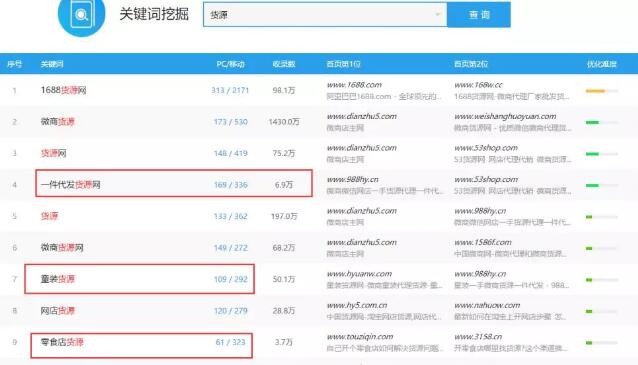This screenshot has width=638, height=365.
Task: Open www.1688.com in row 1
Action: [x=354, y=85]
